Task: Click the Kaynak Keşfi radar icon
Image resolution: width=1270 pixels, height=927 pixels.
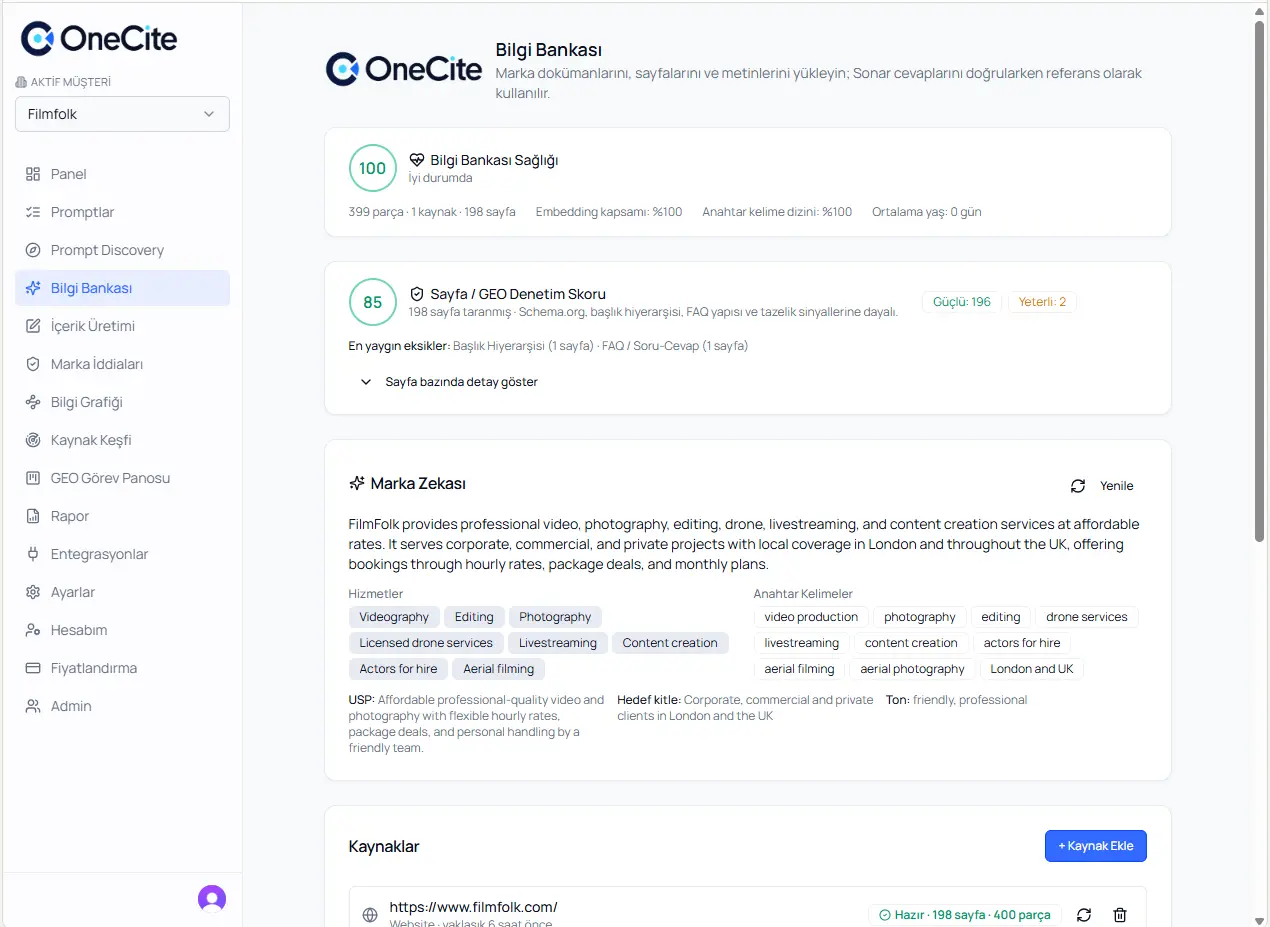Action: click(33, 440)
